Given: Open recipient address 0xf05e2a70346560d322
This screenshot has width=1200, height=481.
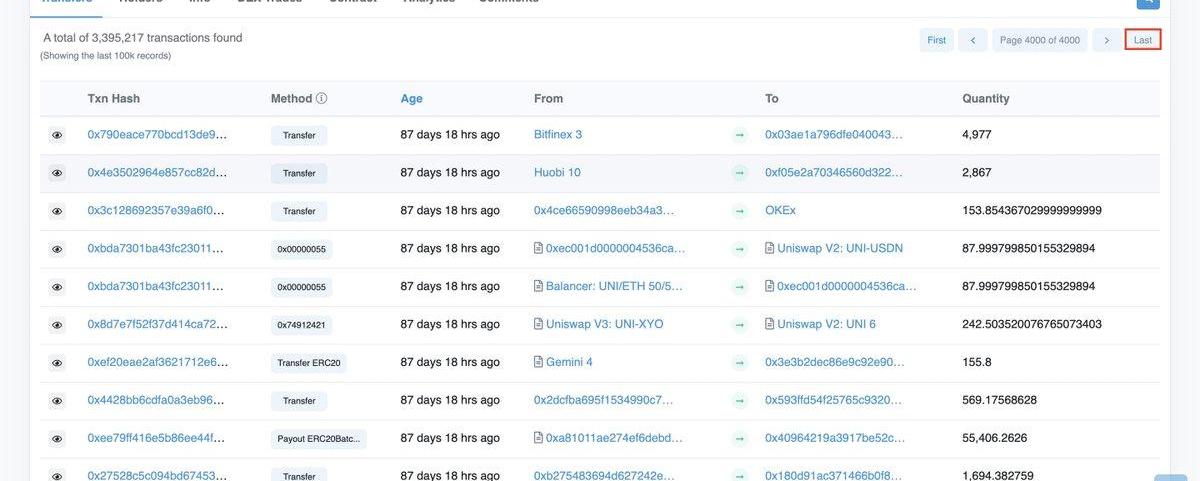Looking at the screenshot, I should (x=834, y=172).
